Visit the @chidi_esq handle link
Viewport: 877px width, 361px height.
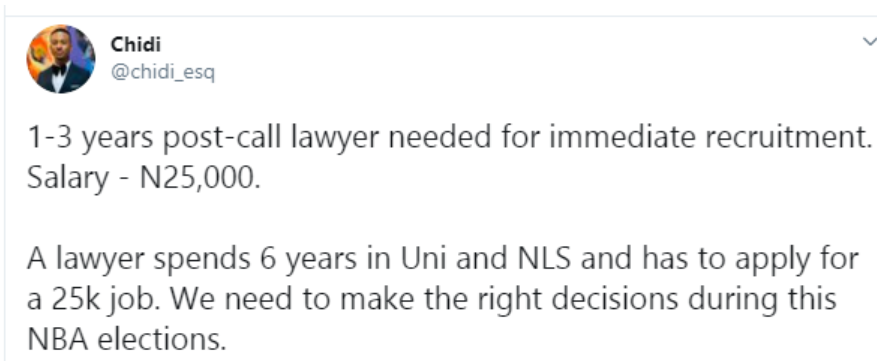point(162,72)
